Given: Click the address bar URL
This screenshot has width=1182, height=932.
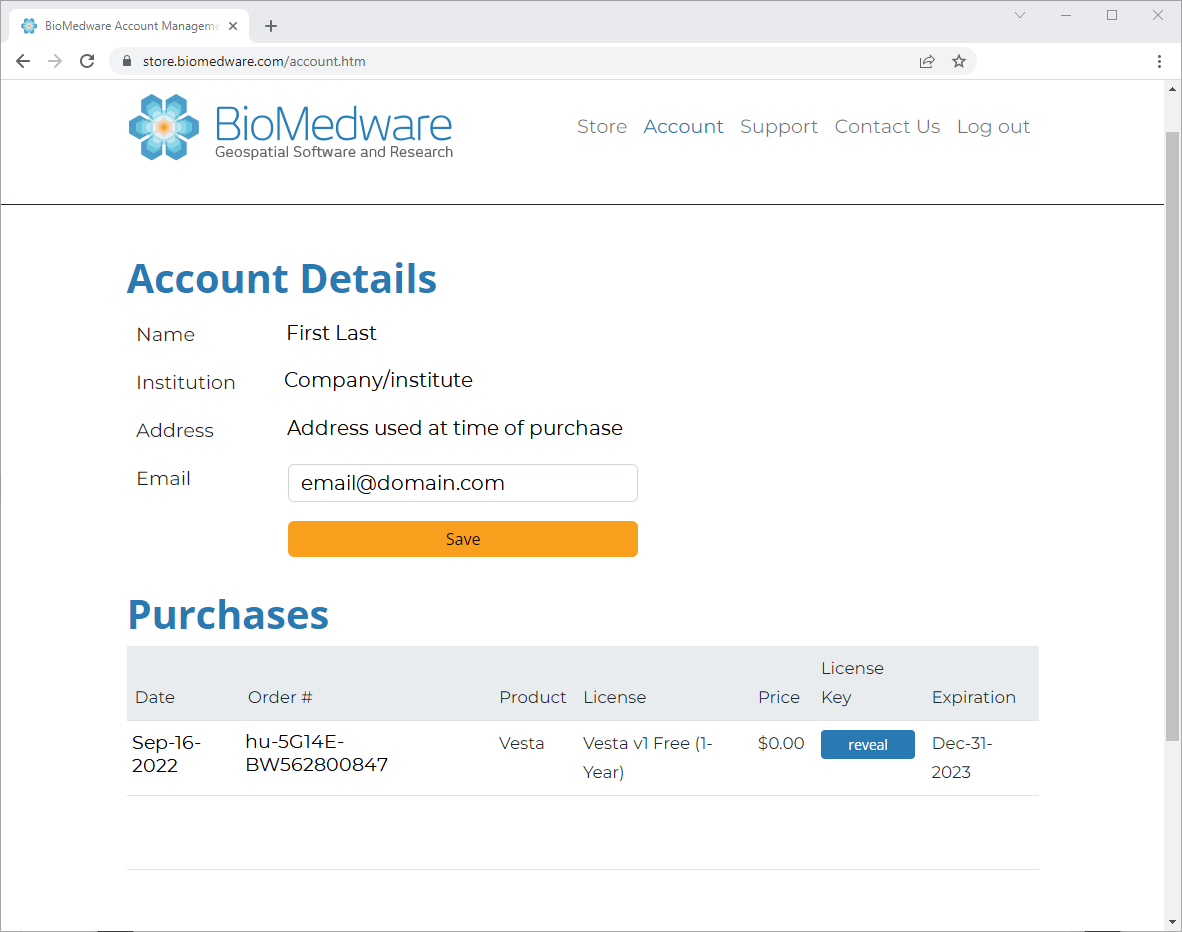Looking at the screenshot, I should (x=254, y=61).
